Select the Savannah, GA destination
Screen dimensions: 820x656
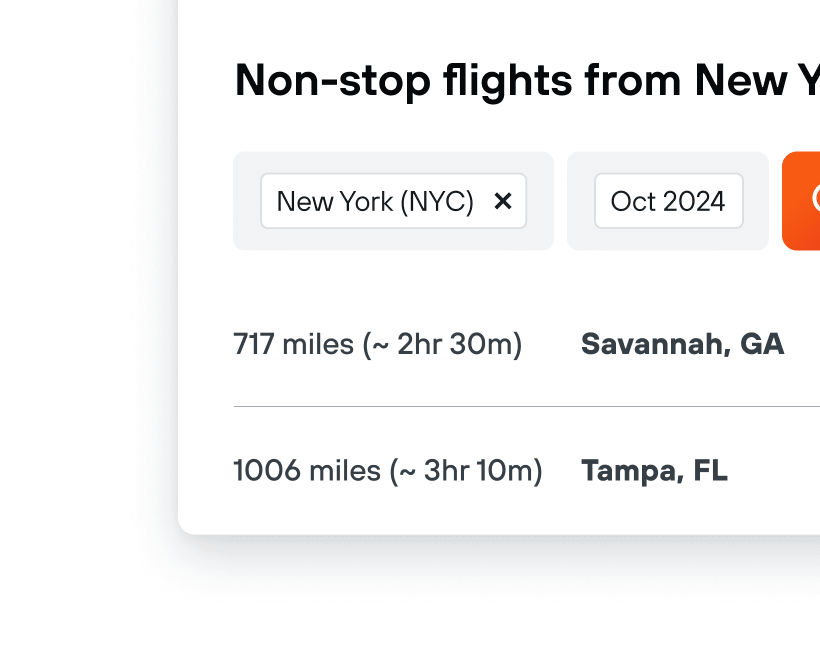tap(683, 344)
